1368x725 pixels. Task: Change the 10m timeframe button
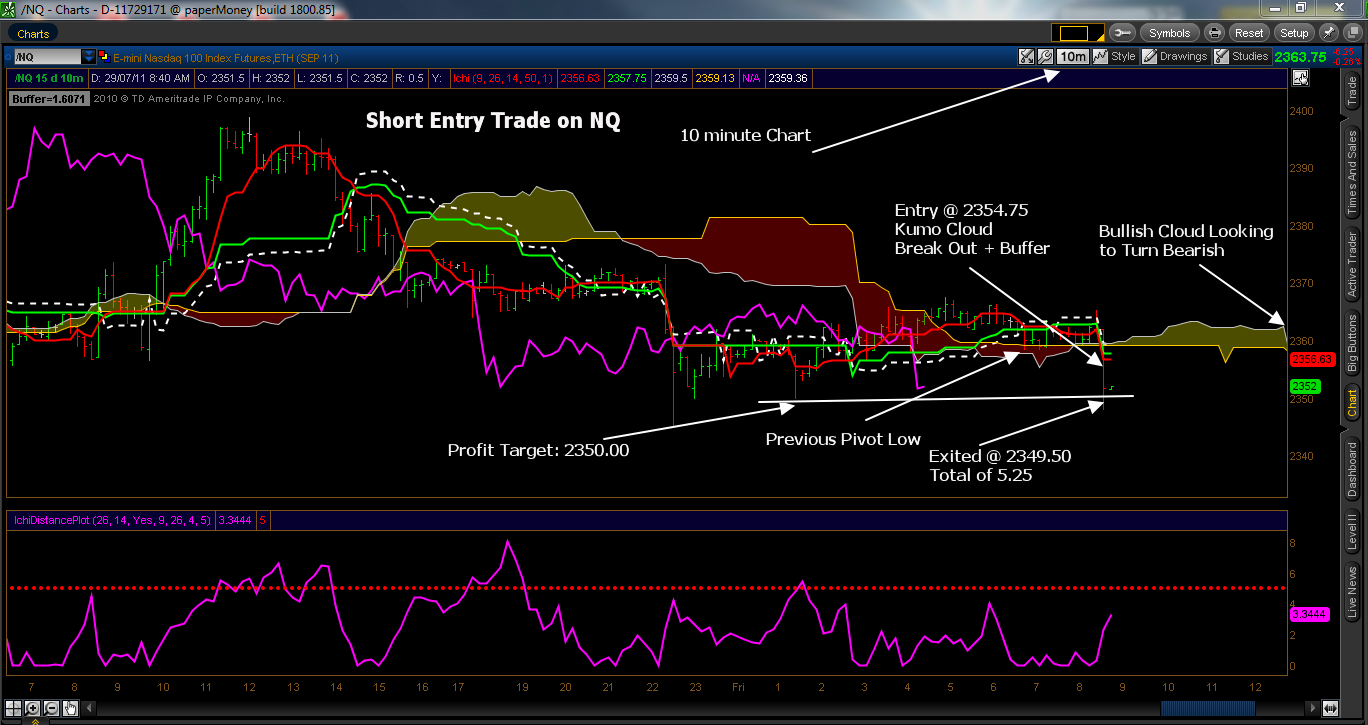click(1072, 57)
